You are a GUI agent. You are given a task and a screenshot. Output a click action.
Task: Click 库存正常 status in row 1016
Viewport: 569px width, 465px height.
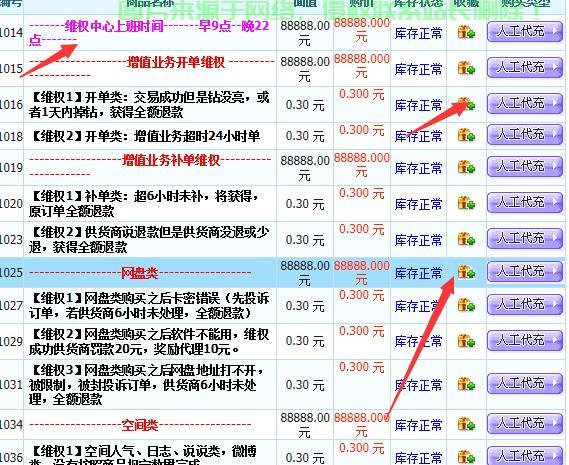click(x=418, y=105)
